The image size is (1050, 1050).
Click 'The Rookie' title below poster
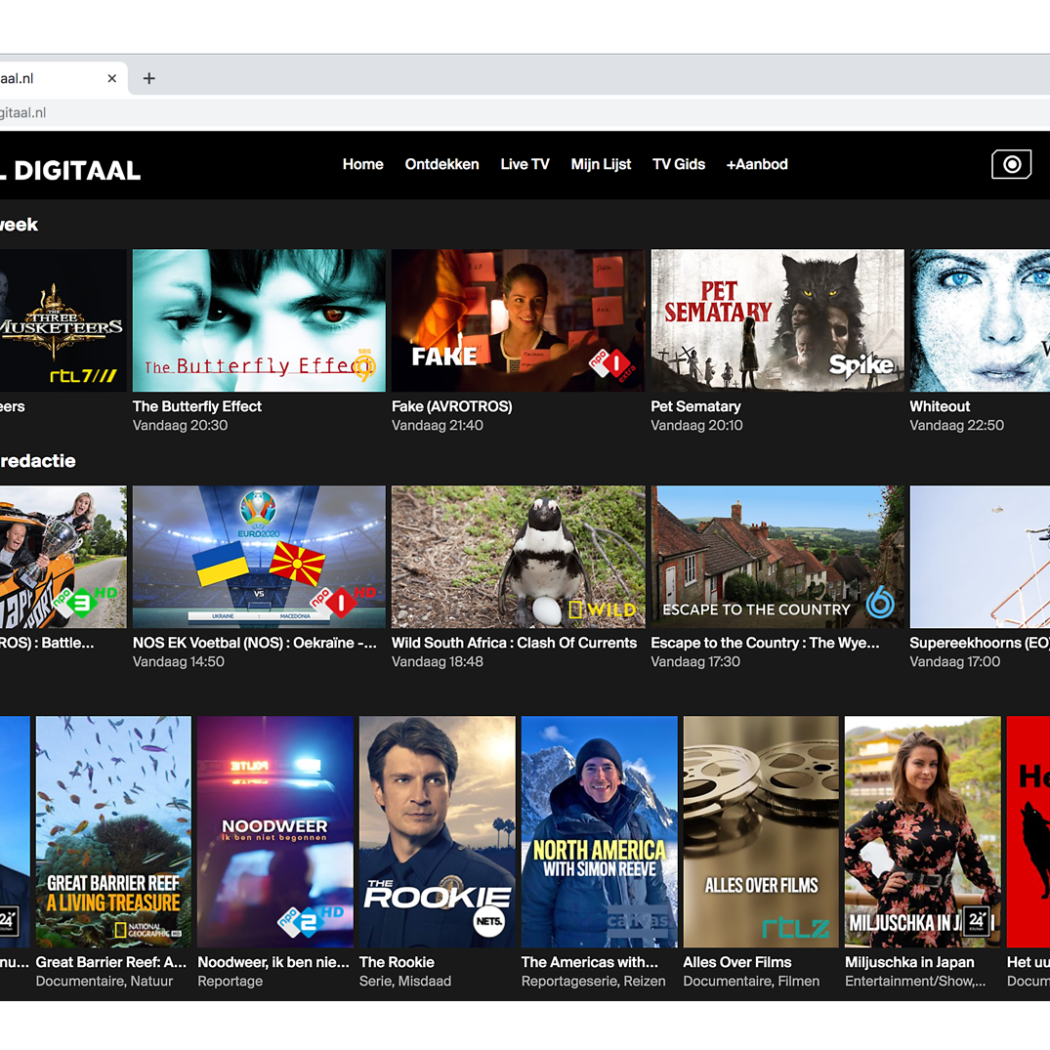(396, 962)
